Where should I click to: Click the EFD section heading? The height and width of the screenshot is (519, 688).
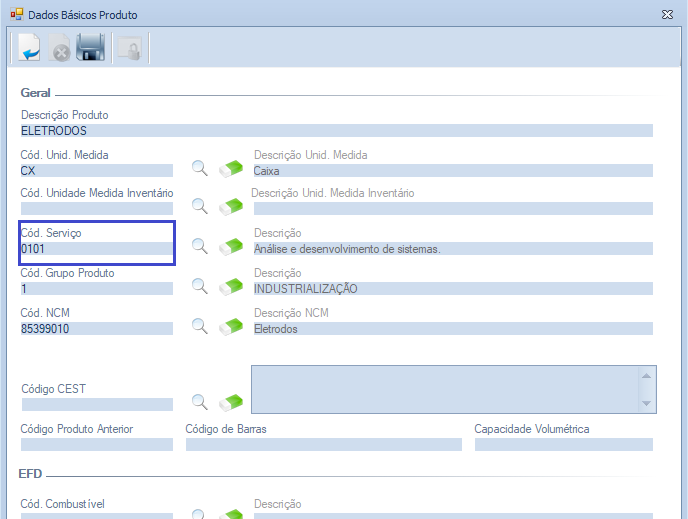(x=30, y=474)
